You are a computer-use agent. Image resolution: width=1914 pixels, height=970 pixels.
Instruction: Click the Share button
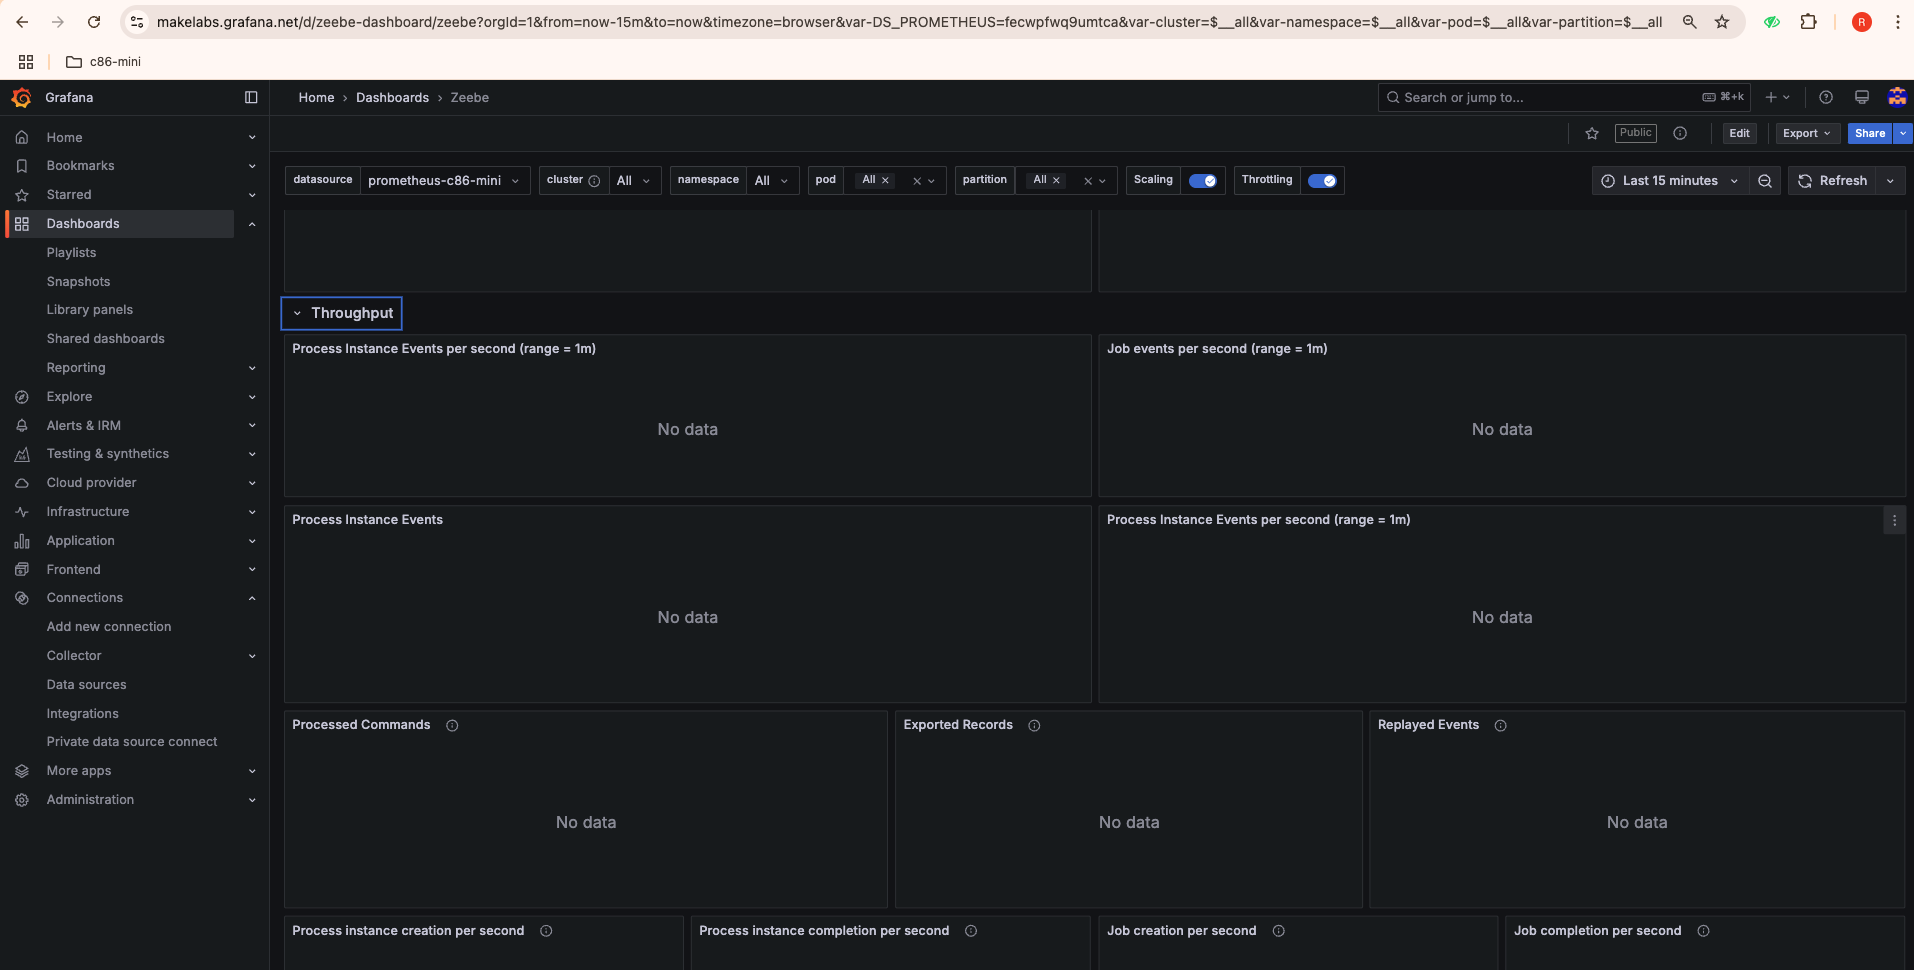(1869, 133)
